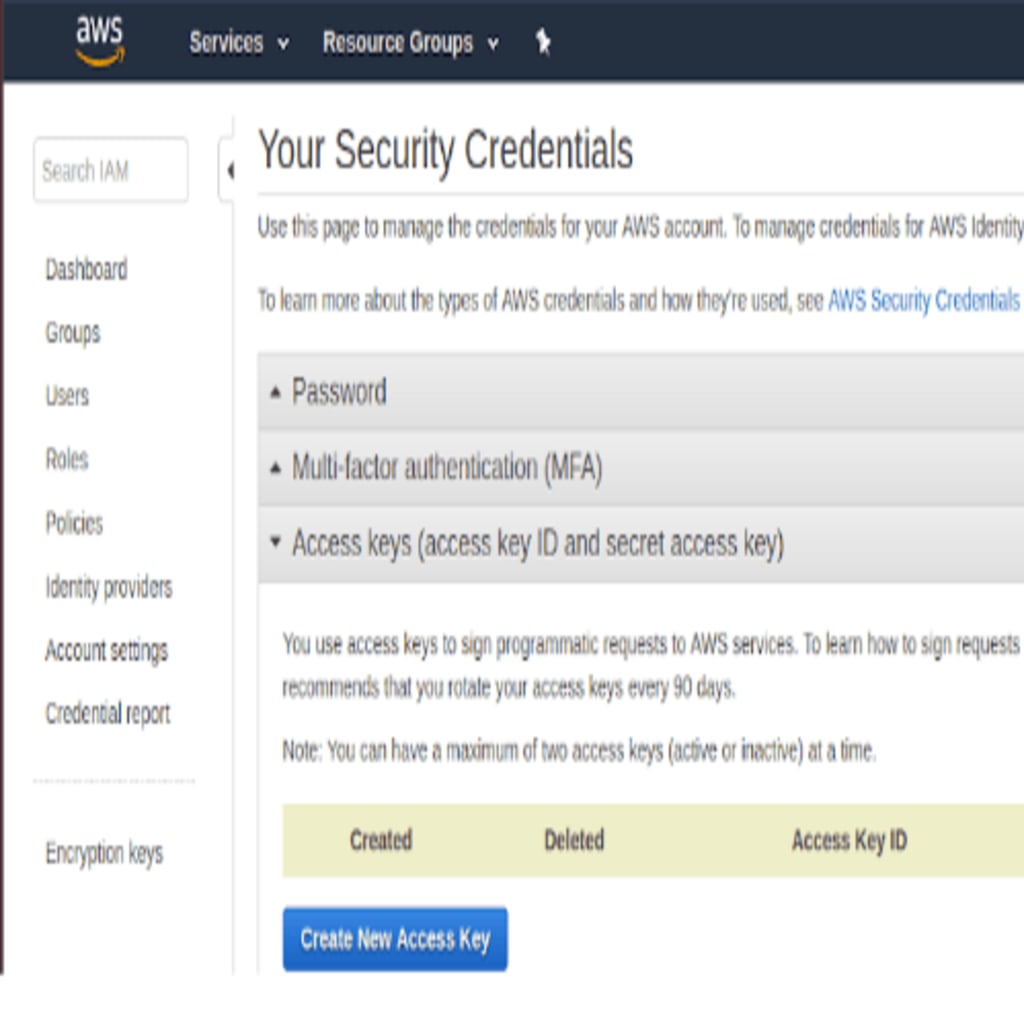Select the Access Key ID column header
This screenshot has width=1024, height=1024.
pyautogui.click(x=849, y=840)
